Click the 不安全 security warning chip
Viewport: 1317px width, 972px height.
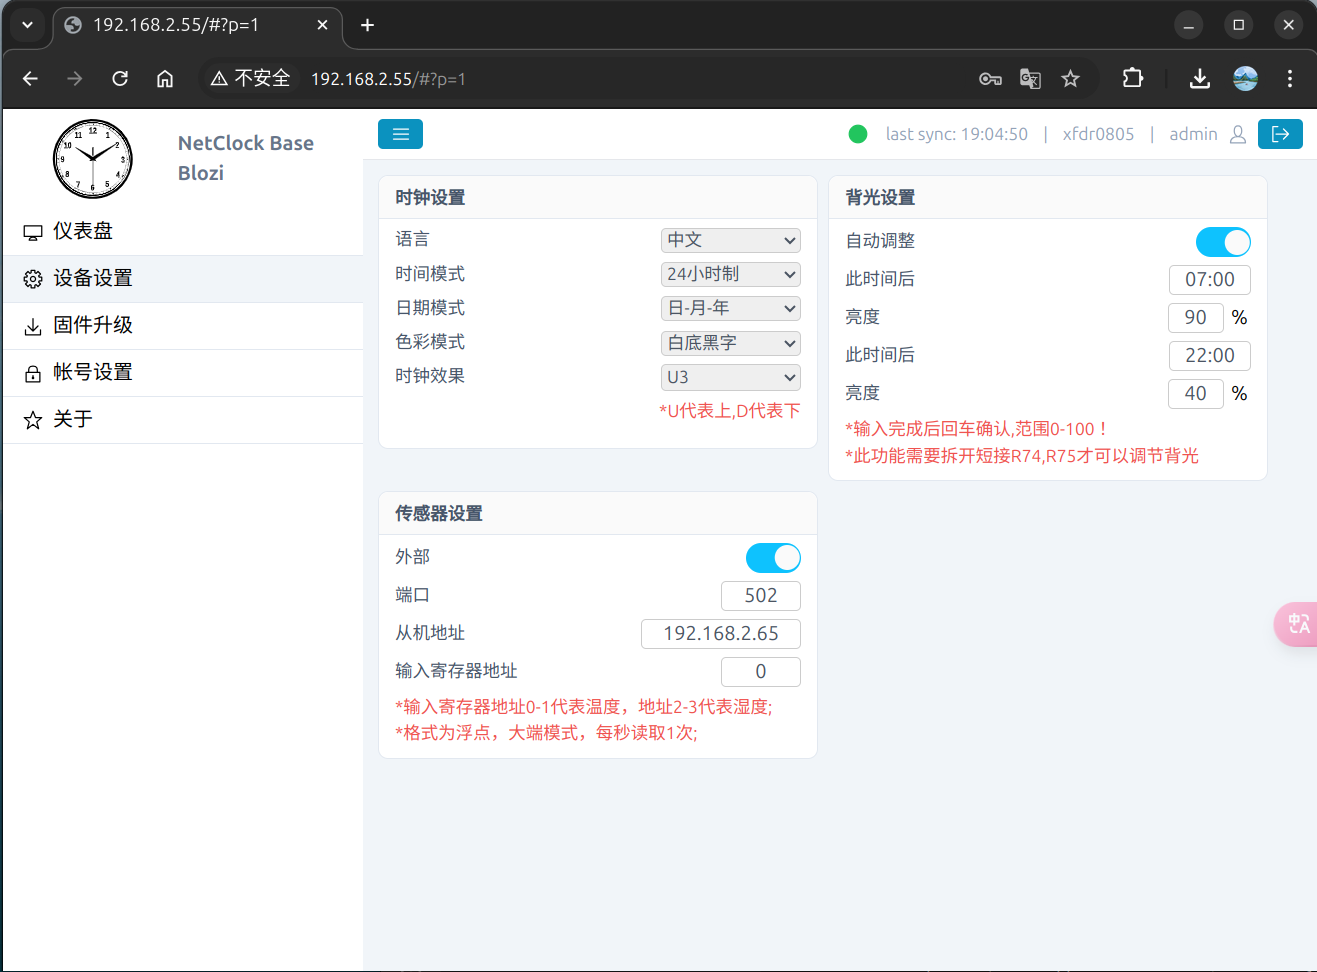pyautogui.click(x=251, y=78)
